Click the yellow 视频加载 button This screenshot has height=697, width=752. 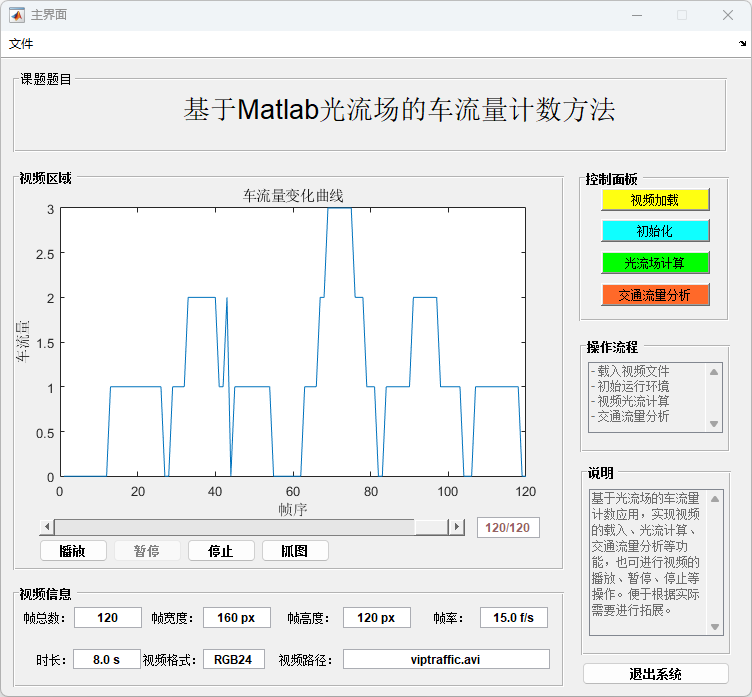coord(655,200)
